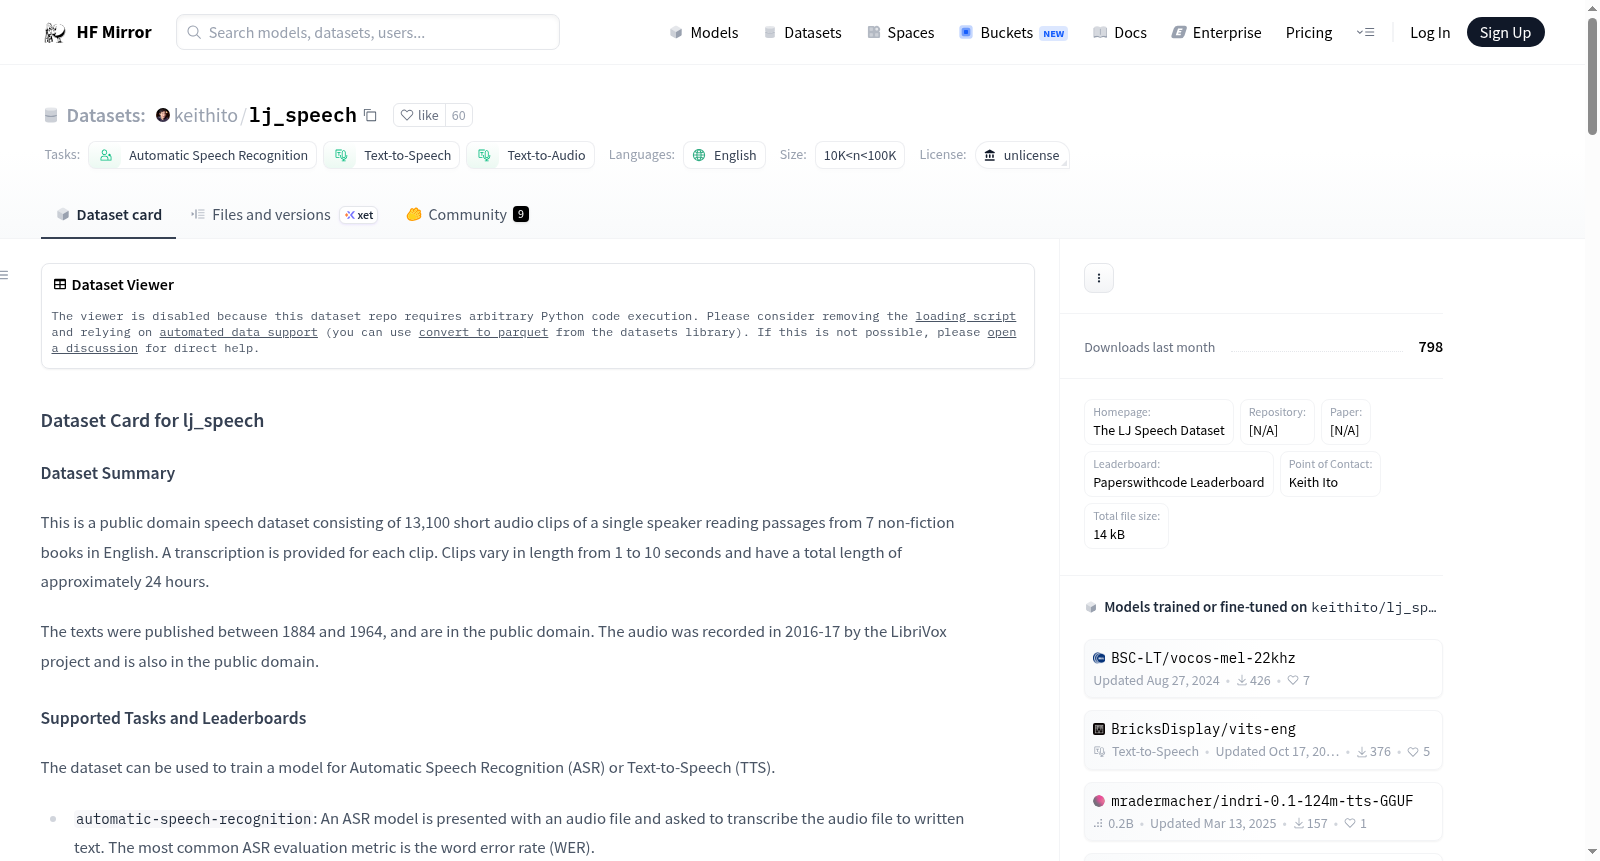Image resolution: width=1600 pixels, height=861 pixels.
Task: Like the lj_speech dataset
Action: (x=419, y=115)
